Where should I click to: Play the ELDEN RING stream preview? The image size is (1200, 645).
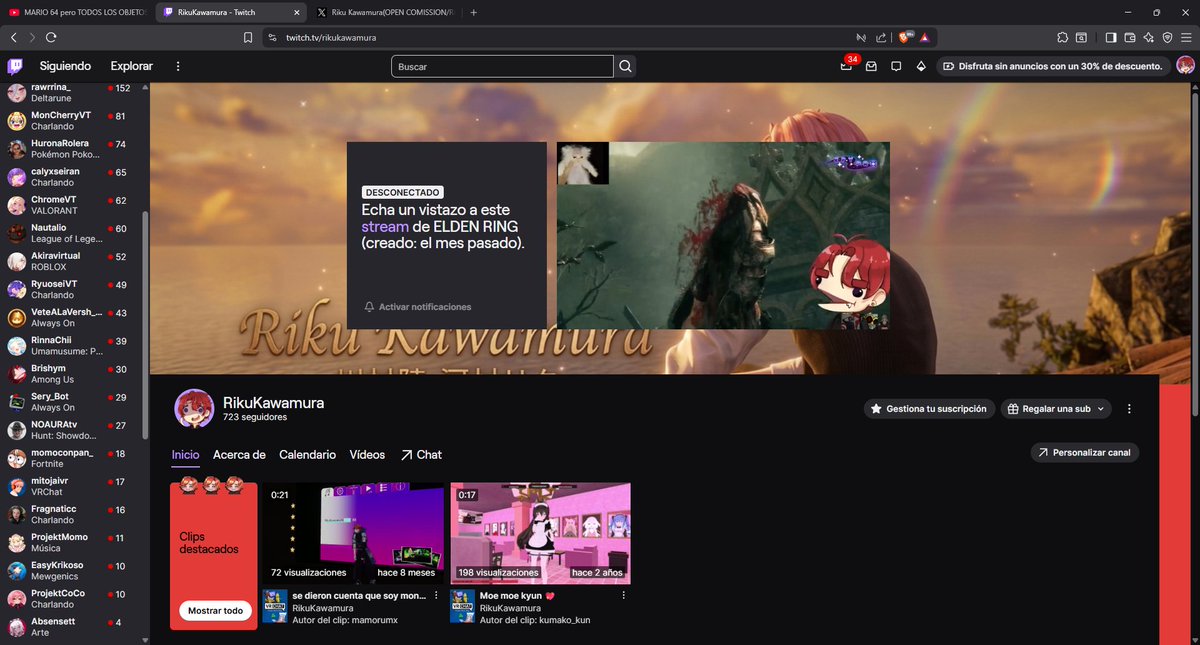click(723, 236)
